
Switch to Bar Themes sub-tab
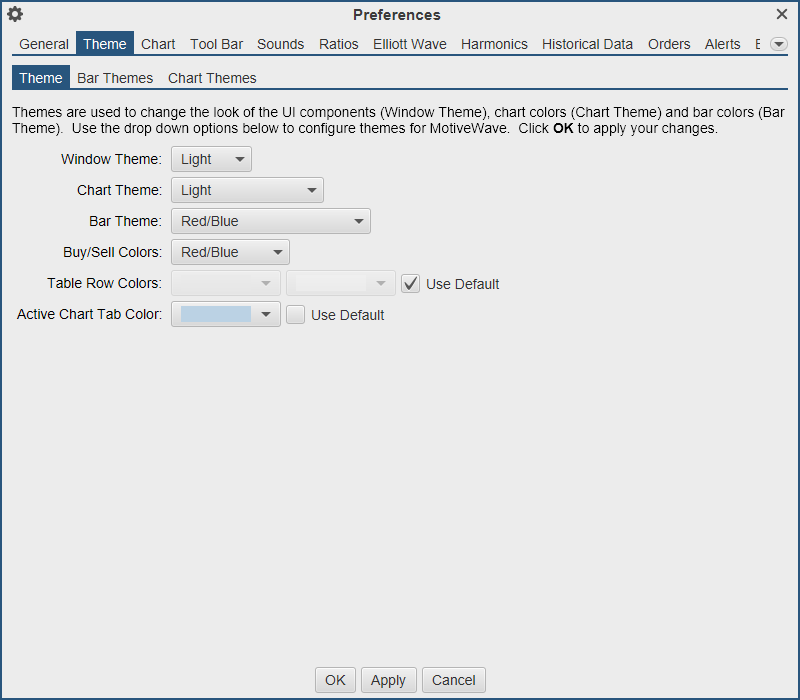(x=115, y=78)
